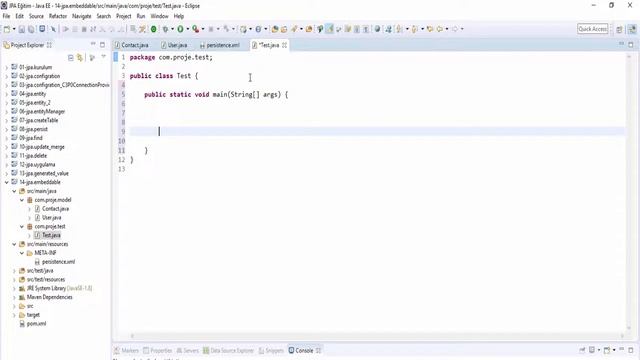Open the Navigate menu
The height and width of the screenshot is (360, 640).
(x=82, y=16)
